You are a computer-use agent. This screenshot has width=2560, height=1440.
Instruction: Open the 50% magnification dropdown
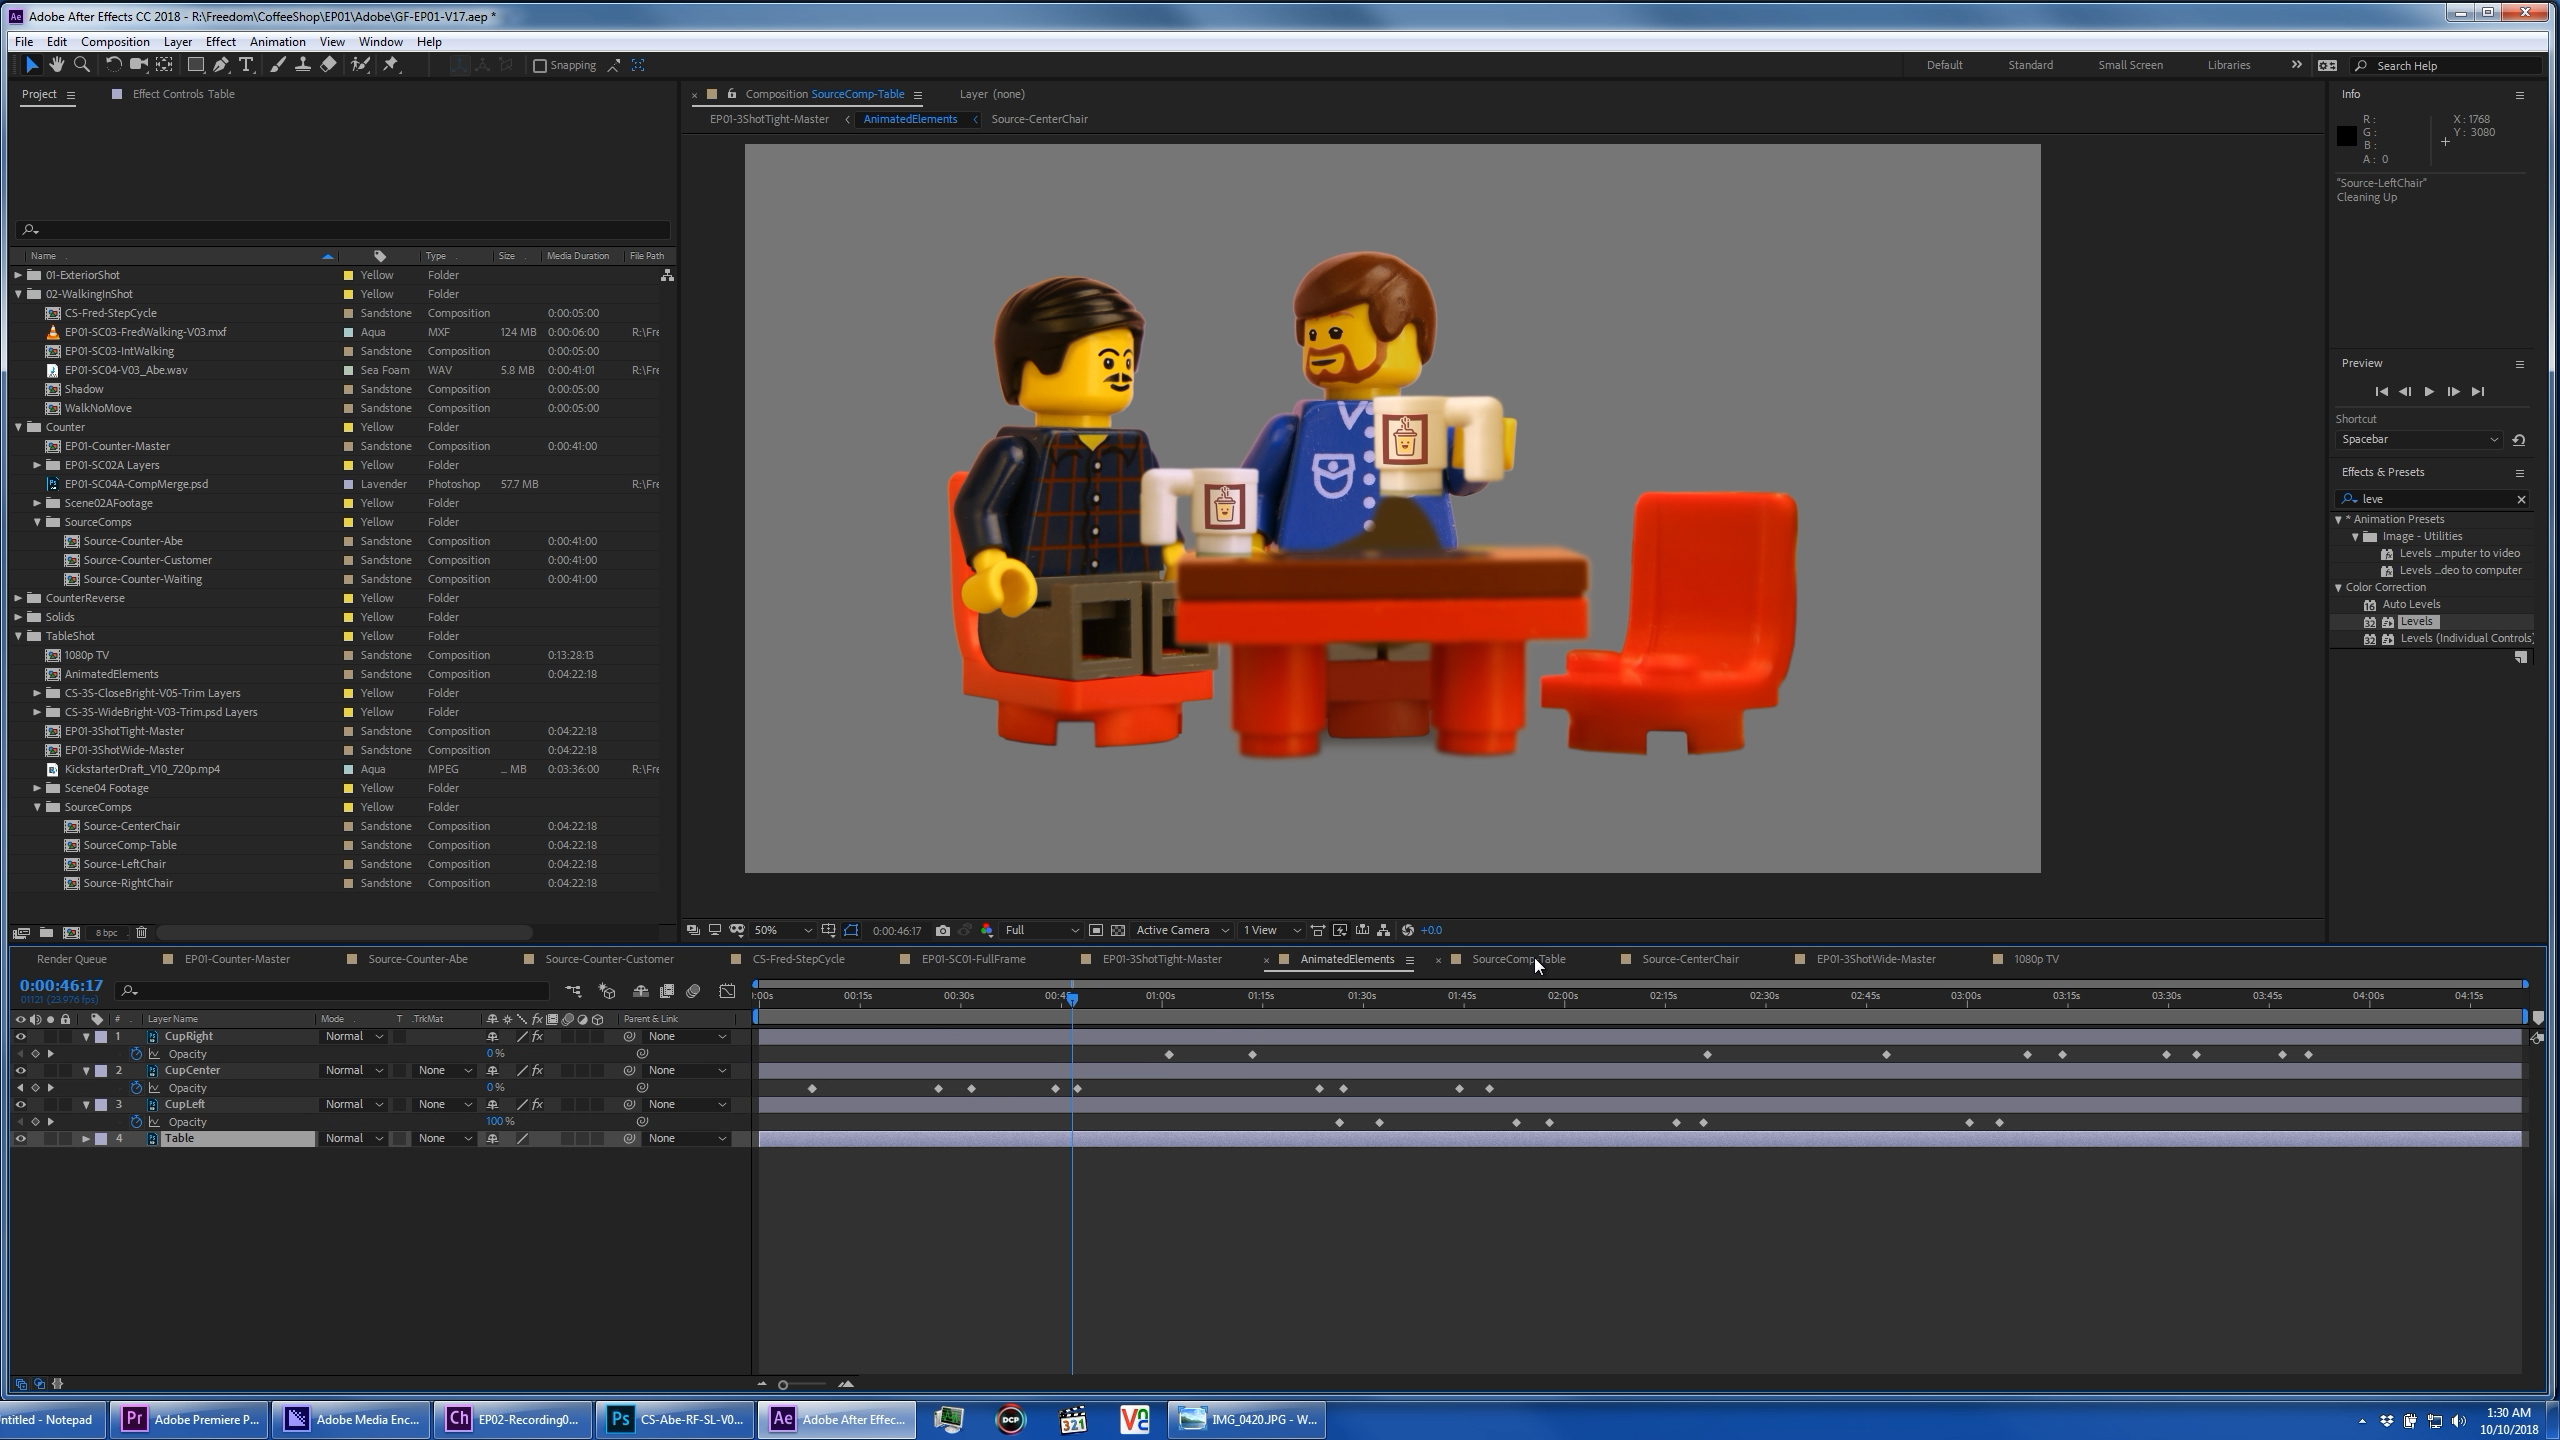tap(783, 931)
